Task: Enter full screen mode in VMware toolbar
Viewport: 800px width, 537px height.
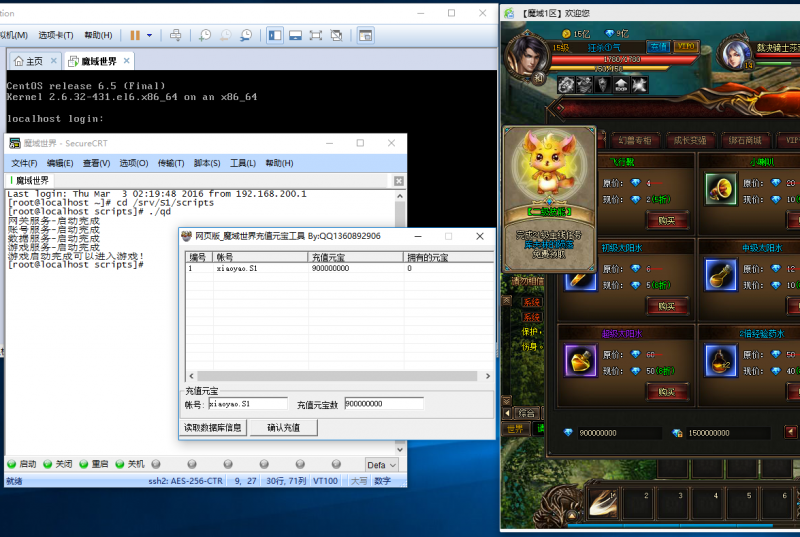Action: 316,35
